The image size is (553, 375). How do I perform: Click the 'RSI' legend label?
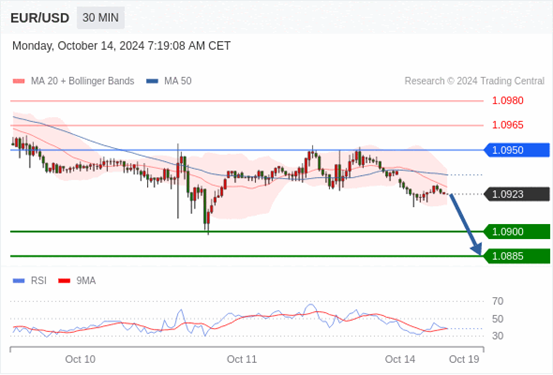pos(38,281)
